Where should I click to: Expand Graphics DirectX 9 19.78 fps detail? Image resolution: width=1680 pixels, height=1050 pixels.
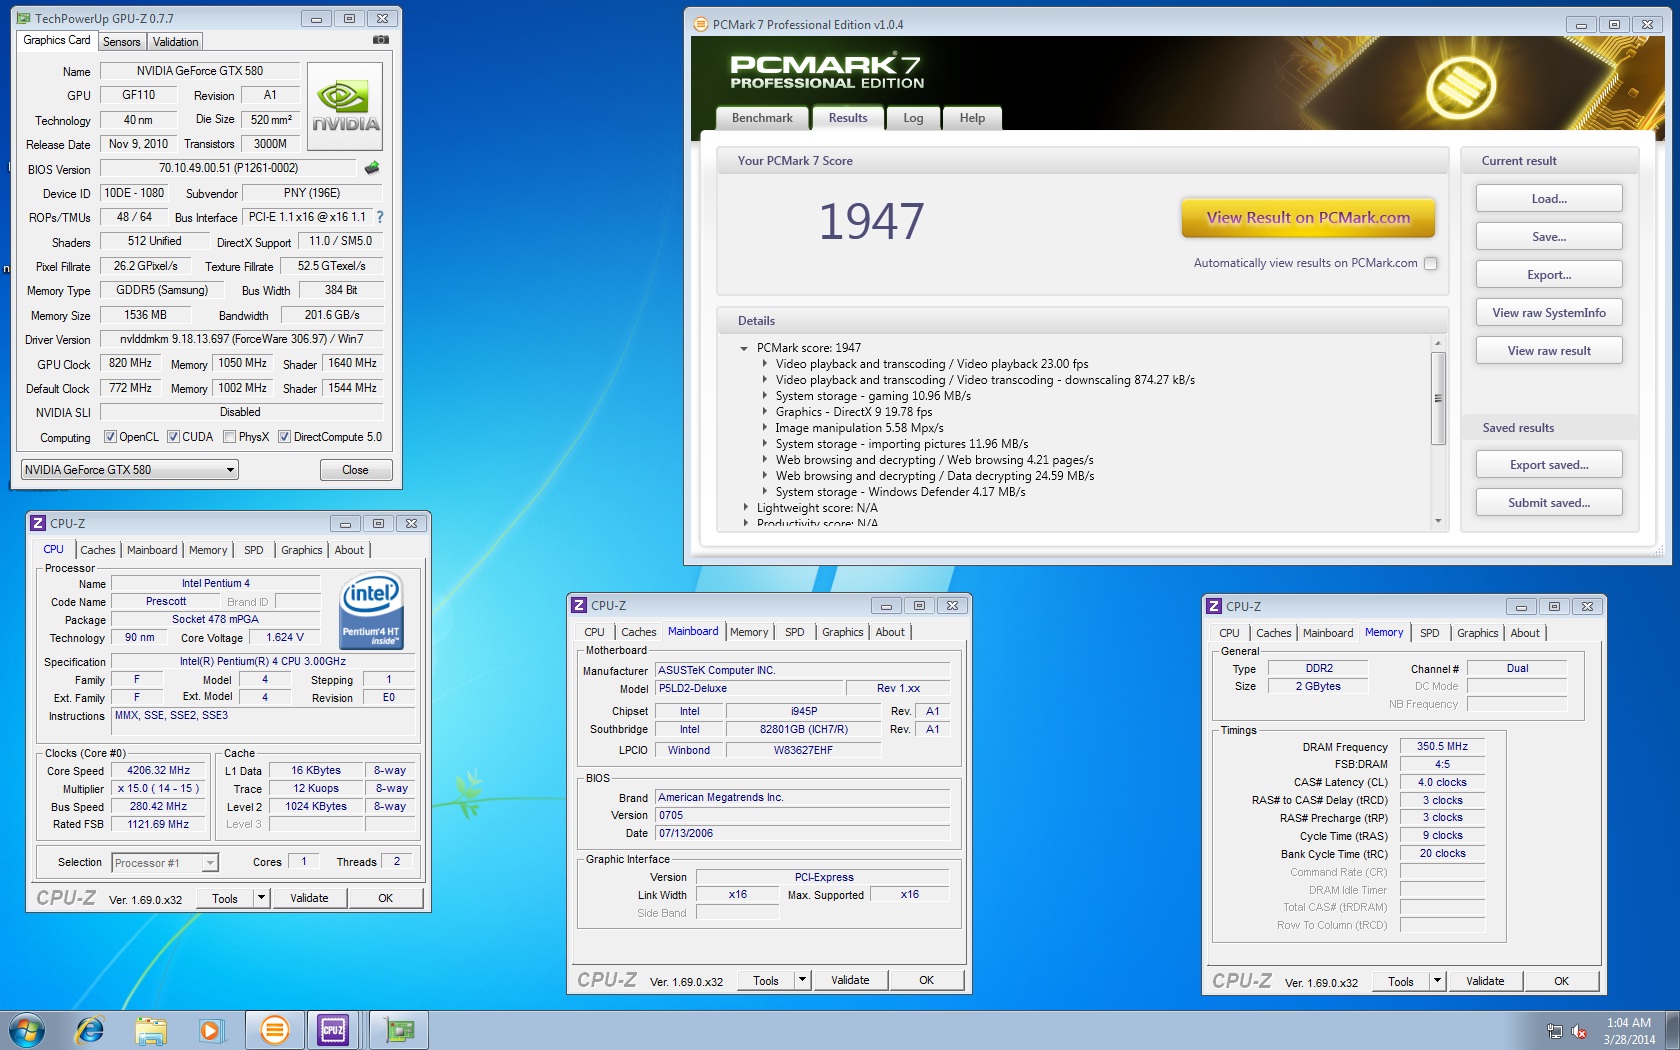pos(765,412)
